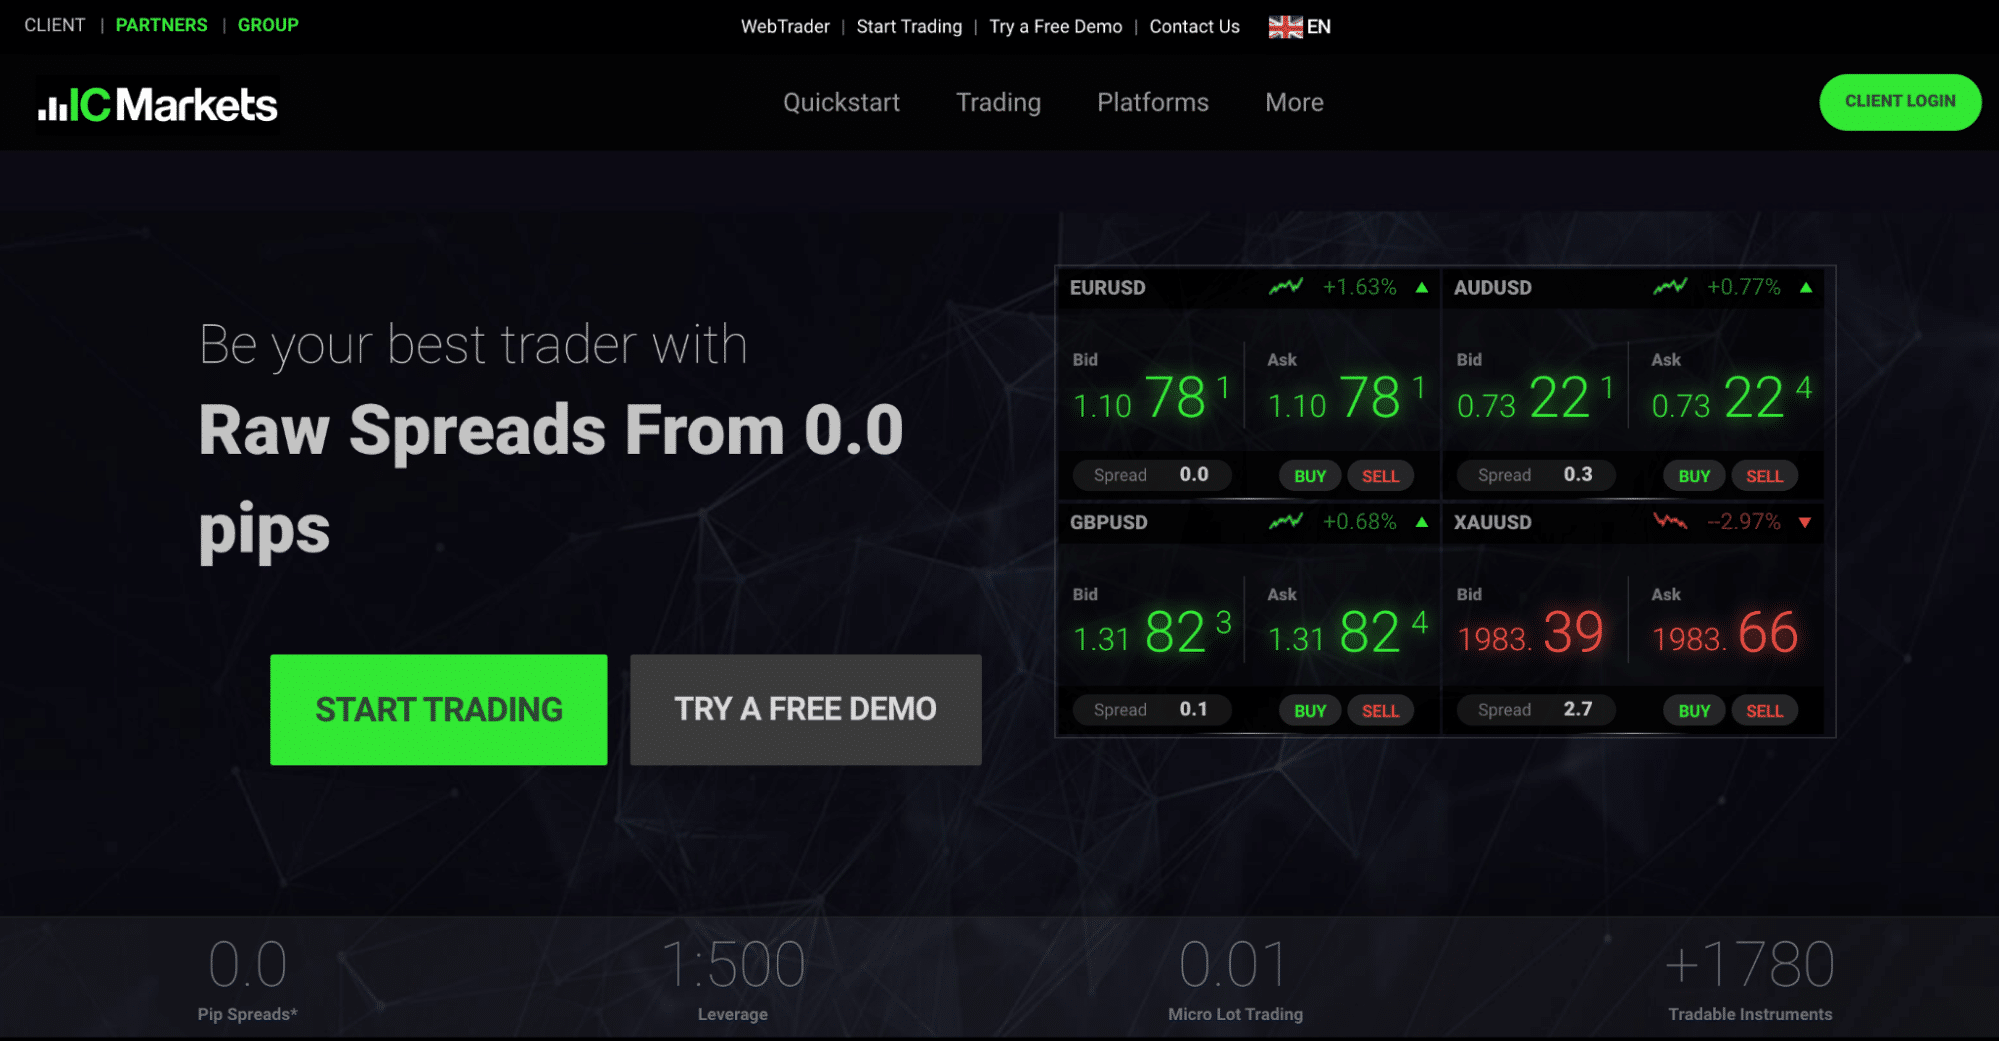Image resolution: width=1999 pixels, height=1042 pixels.
Task: Click the XAUUSD ask price 1983.66
Action: [1724, 633]
